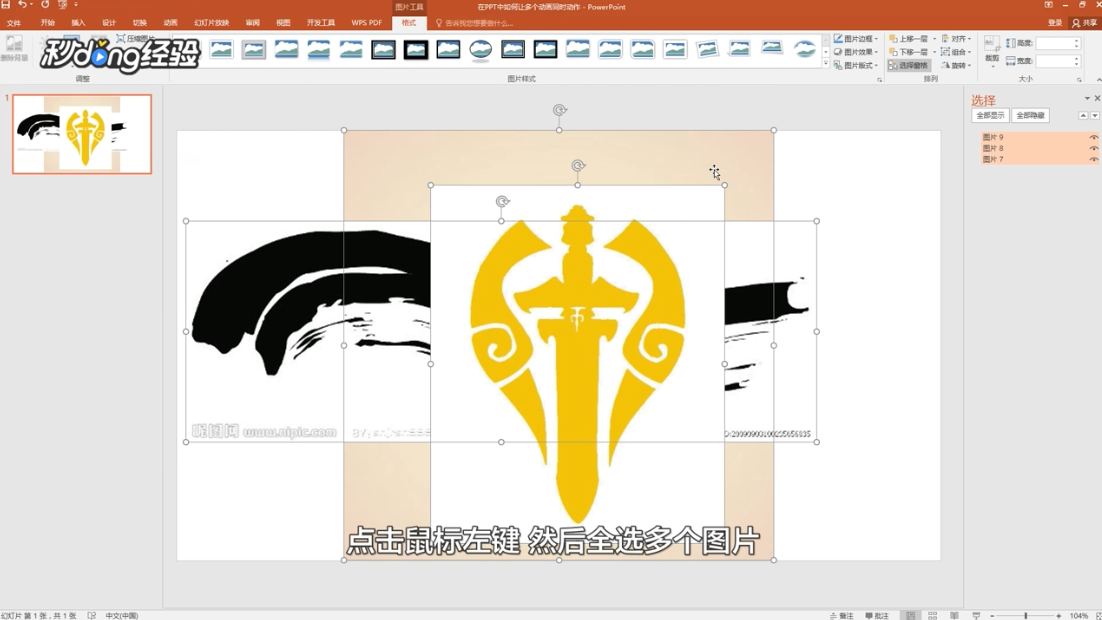Click the 登录 sign in link

(1055, 23)
